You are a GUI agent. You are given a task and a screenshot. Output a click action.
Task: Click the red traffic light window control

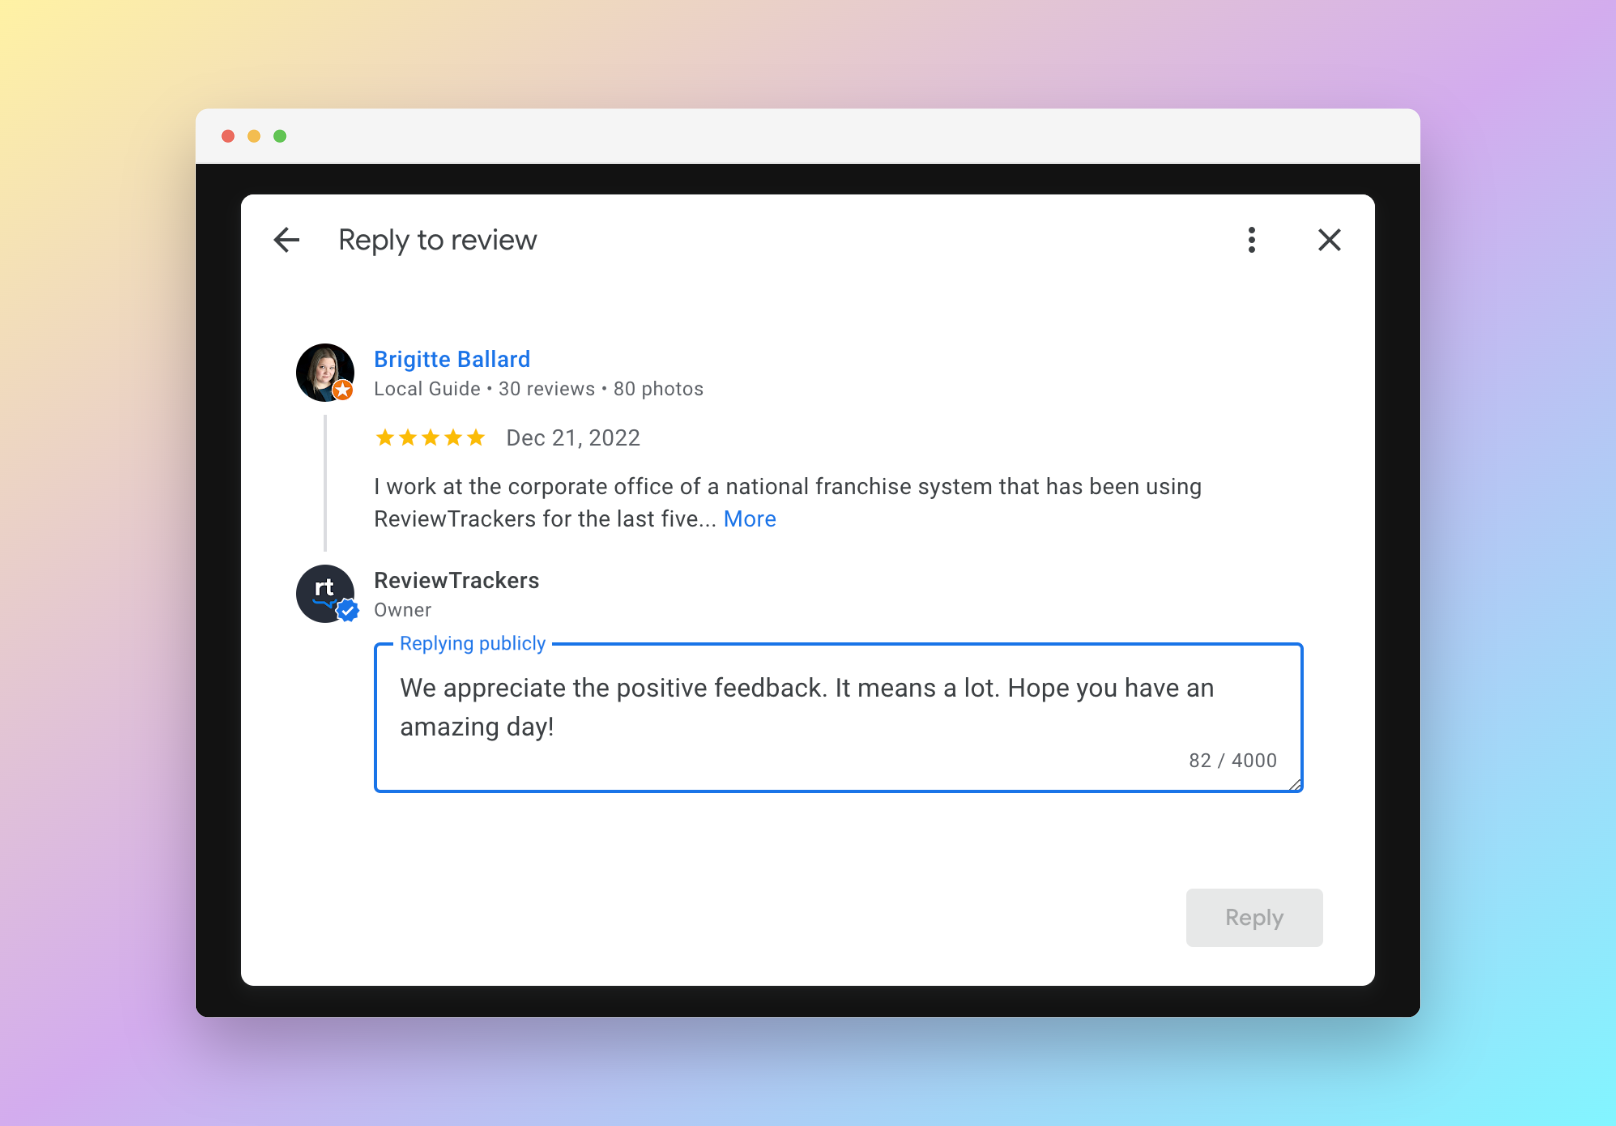pos(229,135)
